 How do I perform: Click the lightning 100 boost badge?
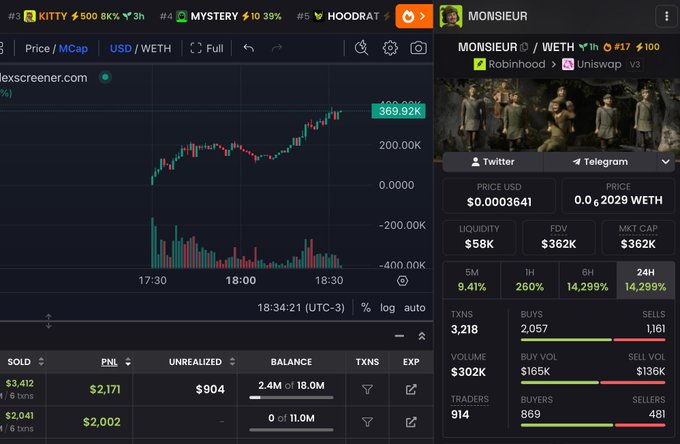647,47
